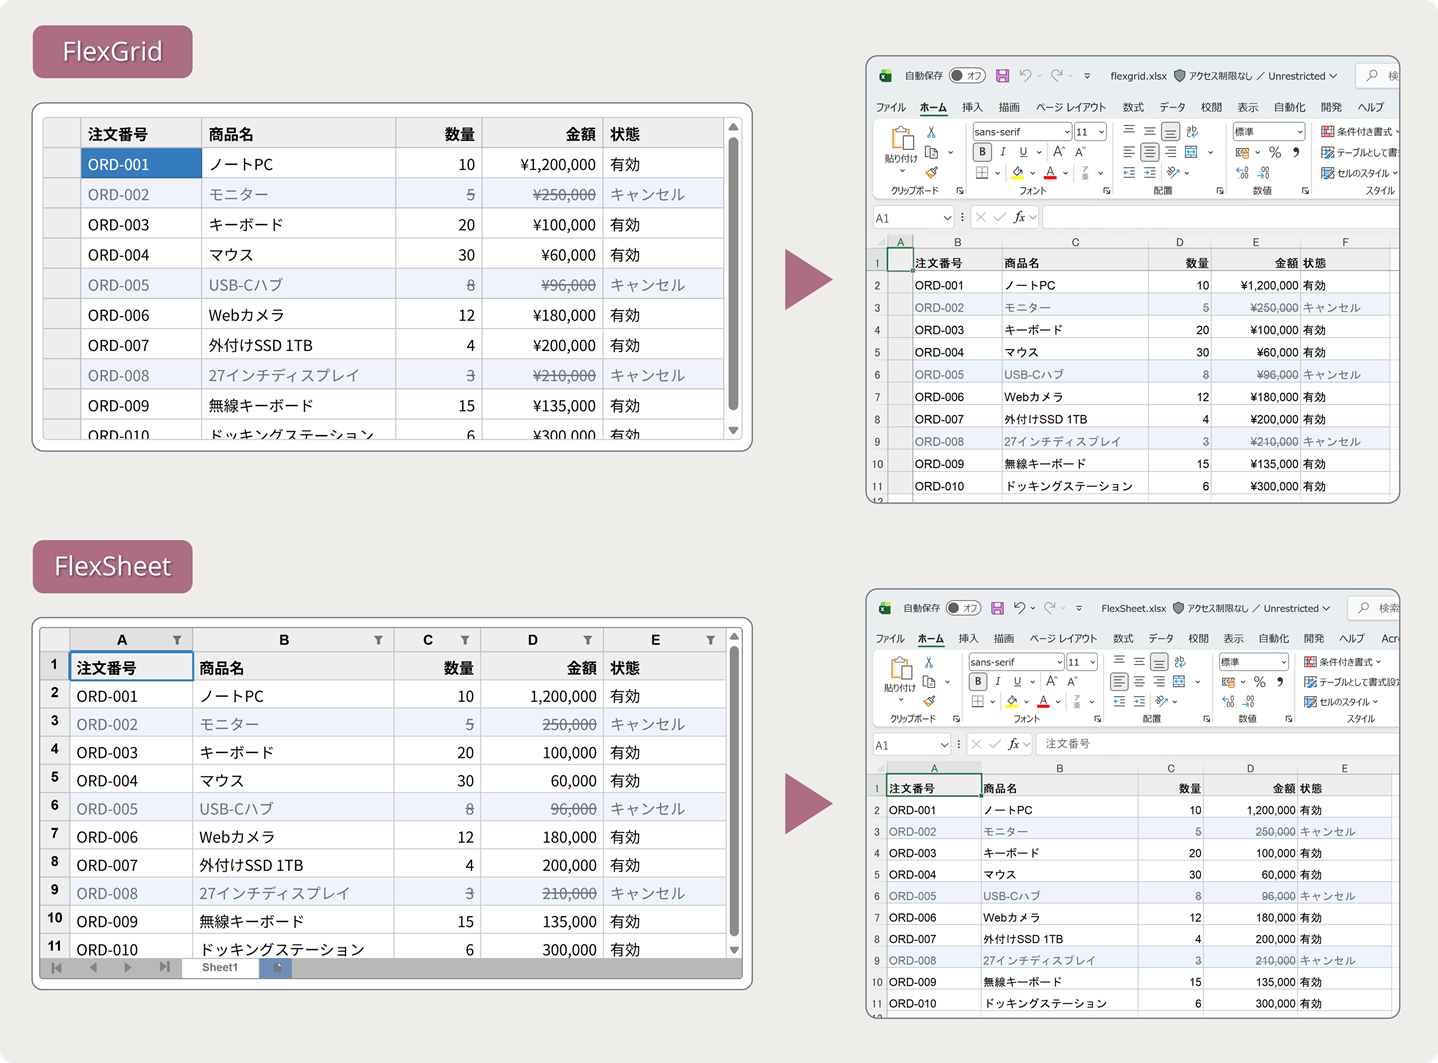Click セルのスタイル button in FlexSheet.xlsx ribbon
Viewport: 1438px width, 1063px height.
(1342, 702)
